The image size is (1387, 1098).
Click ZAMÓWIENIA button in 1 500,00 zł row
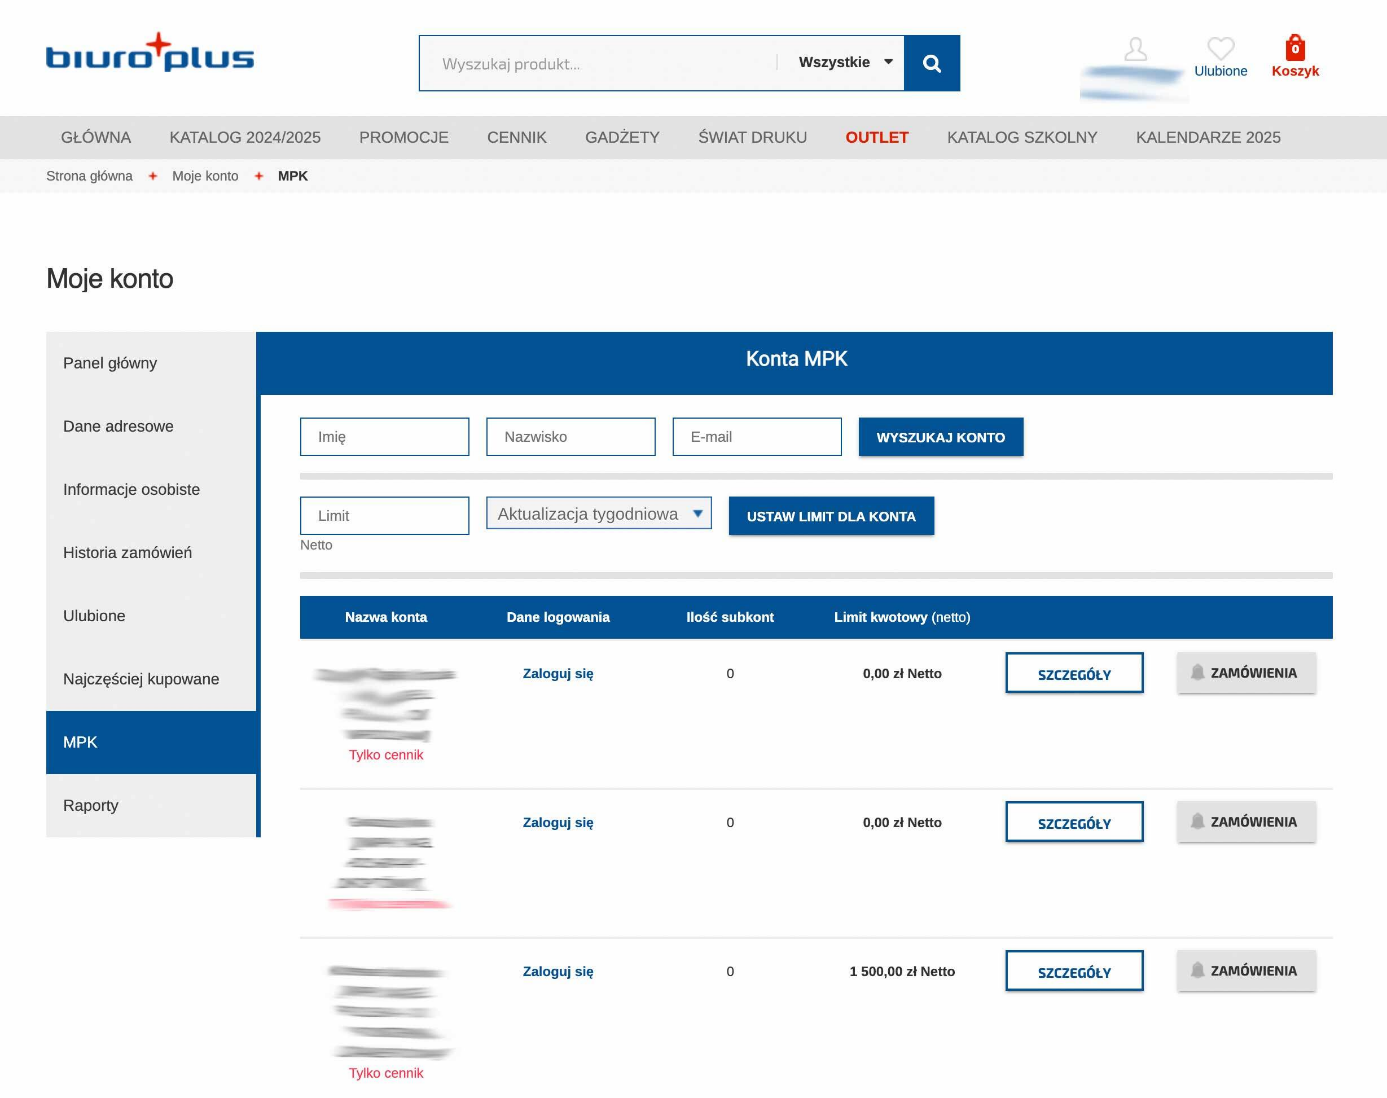[1246, 971]
